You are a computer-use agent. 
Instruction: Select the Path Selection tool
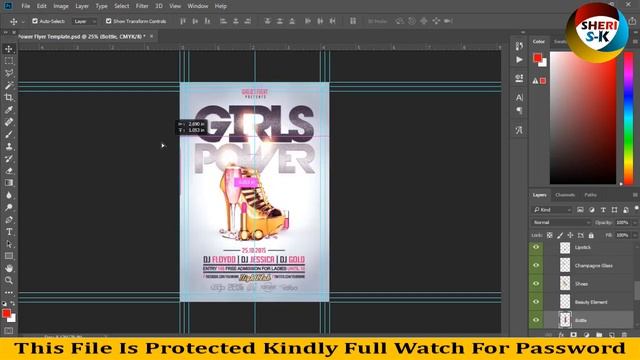click(9, 244)
